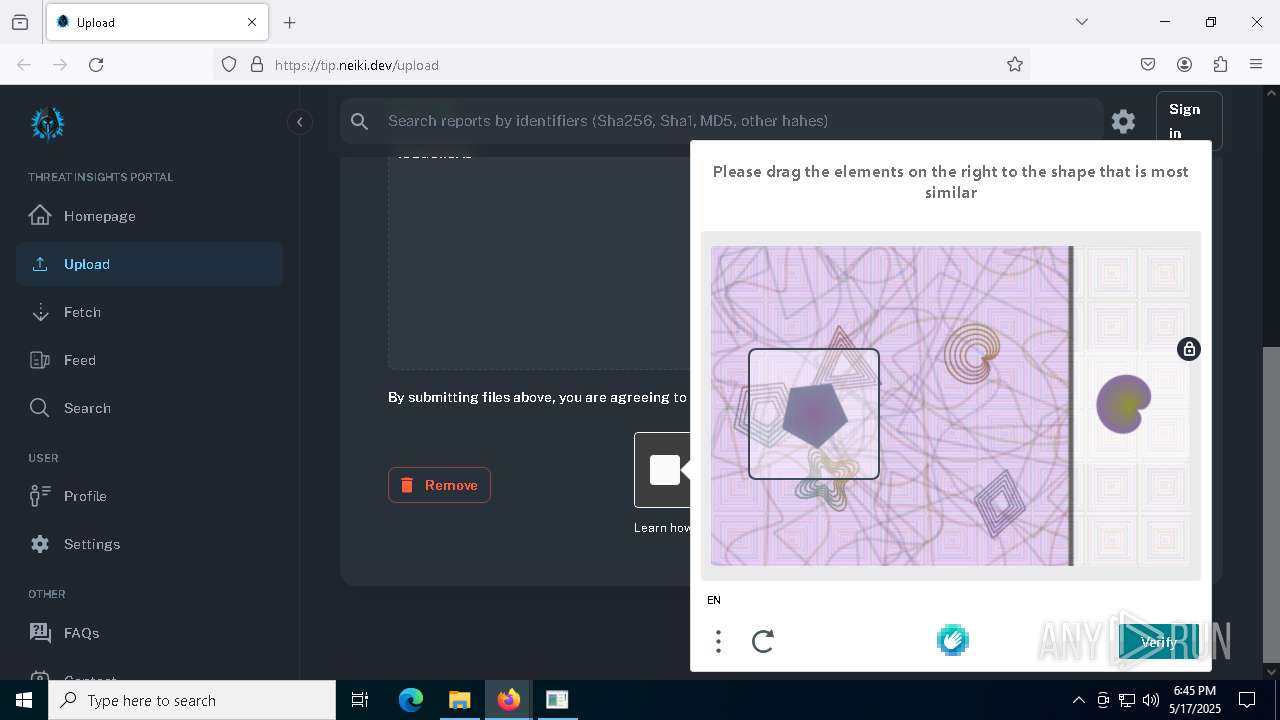Image resolution: width=1280 pixels, height=720 pixels.
Task: Open the notification center
Action: 1247,700
